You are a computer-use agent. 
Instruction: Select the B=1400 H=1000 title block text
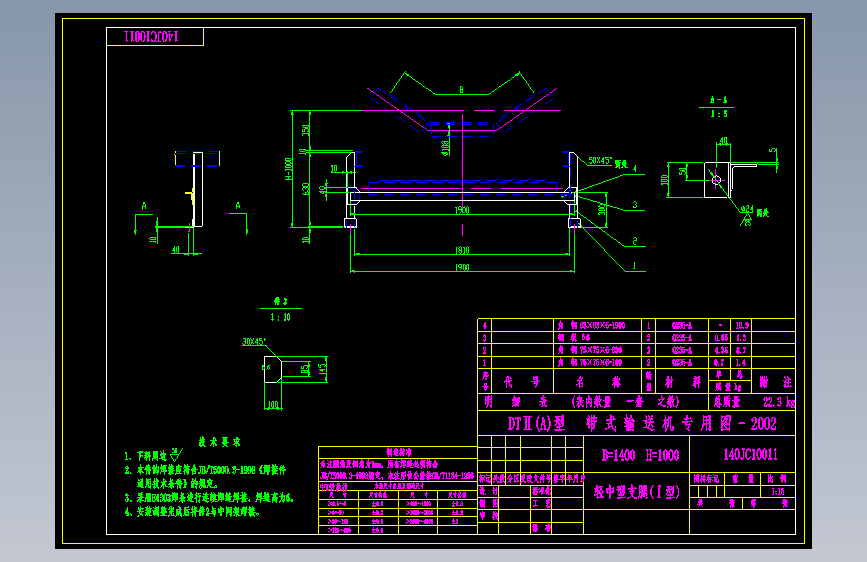(640, 455)
